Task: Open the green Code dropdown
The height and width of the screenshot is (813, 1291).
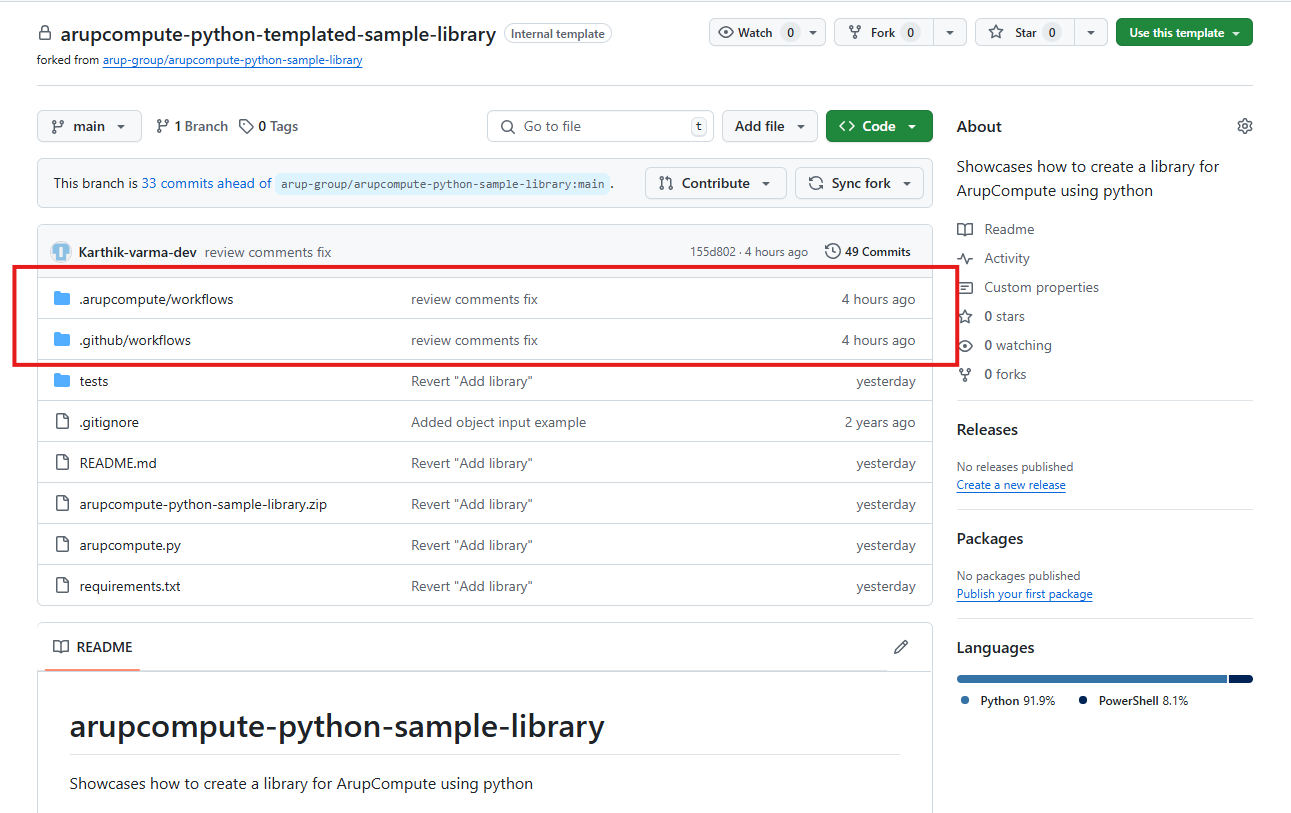Action: [878, 126]
